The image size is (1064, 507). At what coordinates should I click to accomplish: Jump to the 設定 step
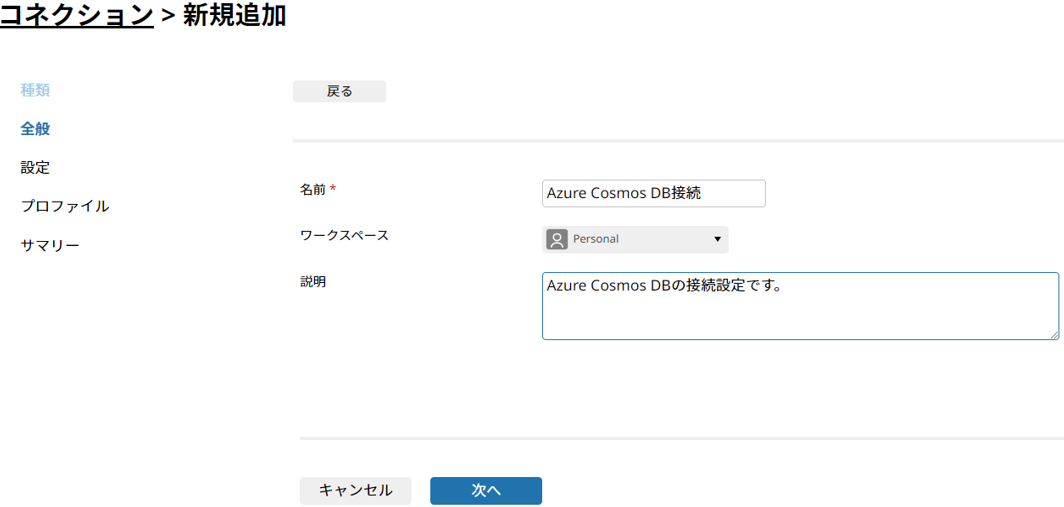point(35,168)
